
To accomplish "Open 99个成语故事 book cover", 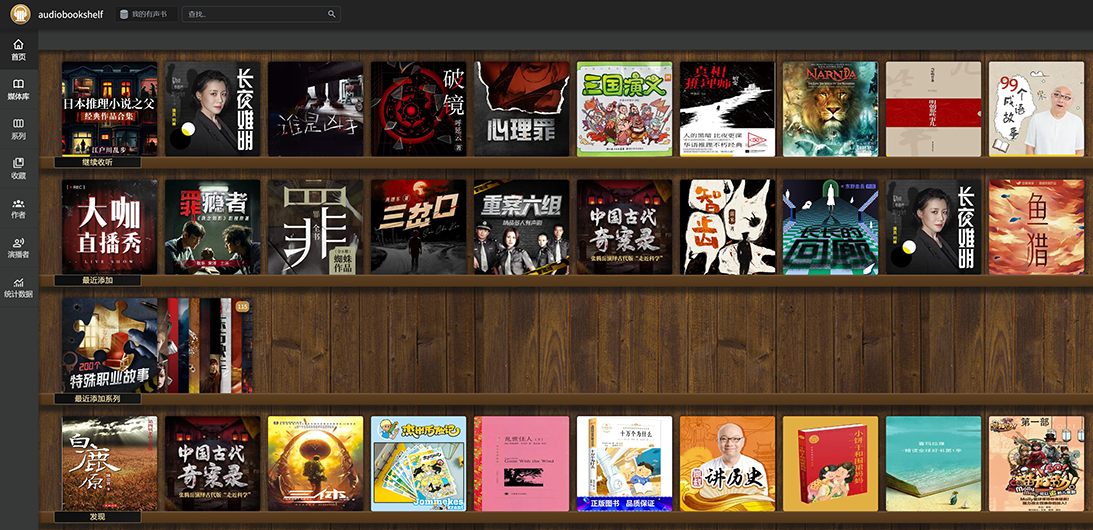I will click(1037, 109).
